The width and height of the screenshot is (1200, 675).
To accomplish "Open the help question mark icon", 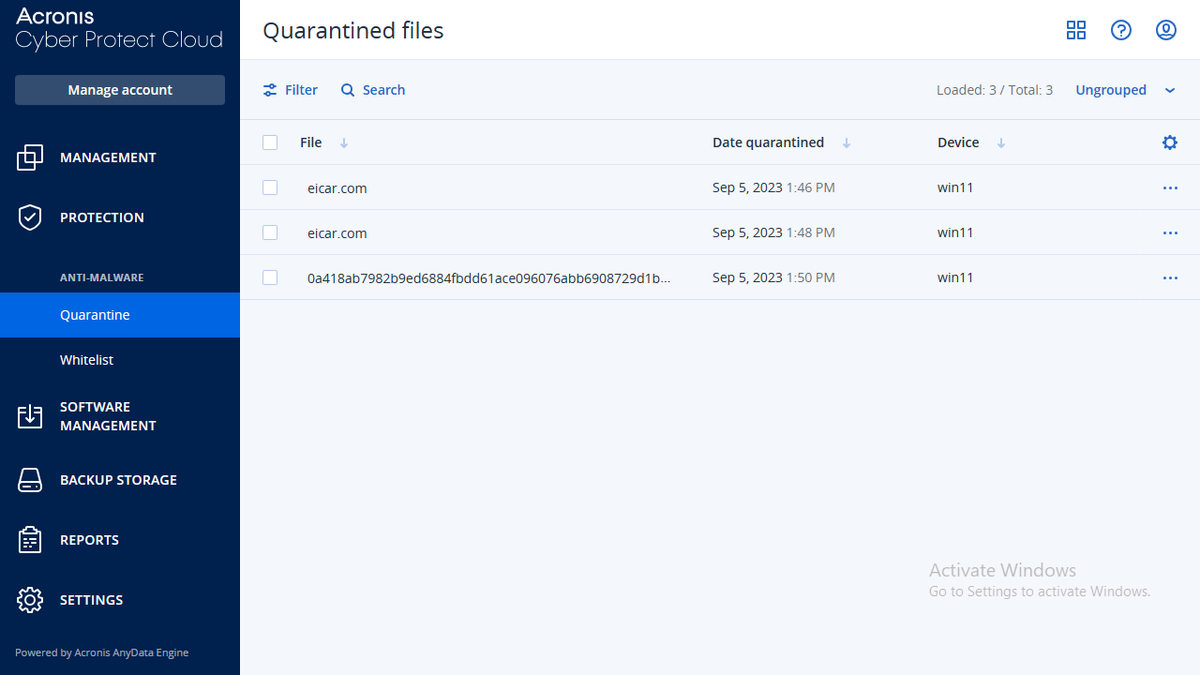I will click(1121, 30).
